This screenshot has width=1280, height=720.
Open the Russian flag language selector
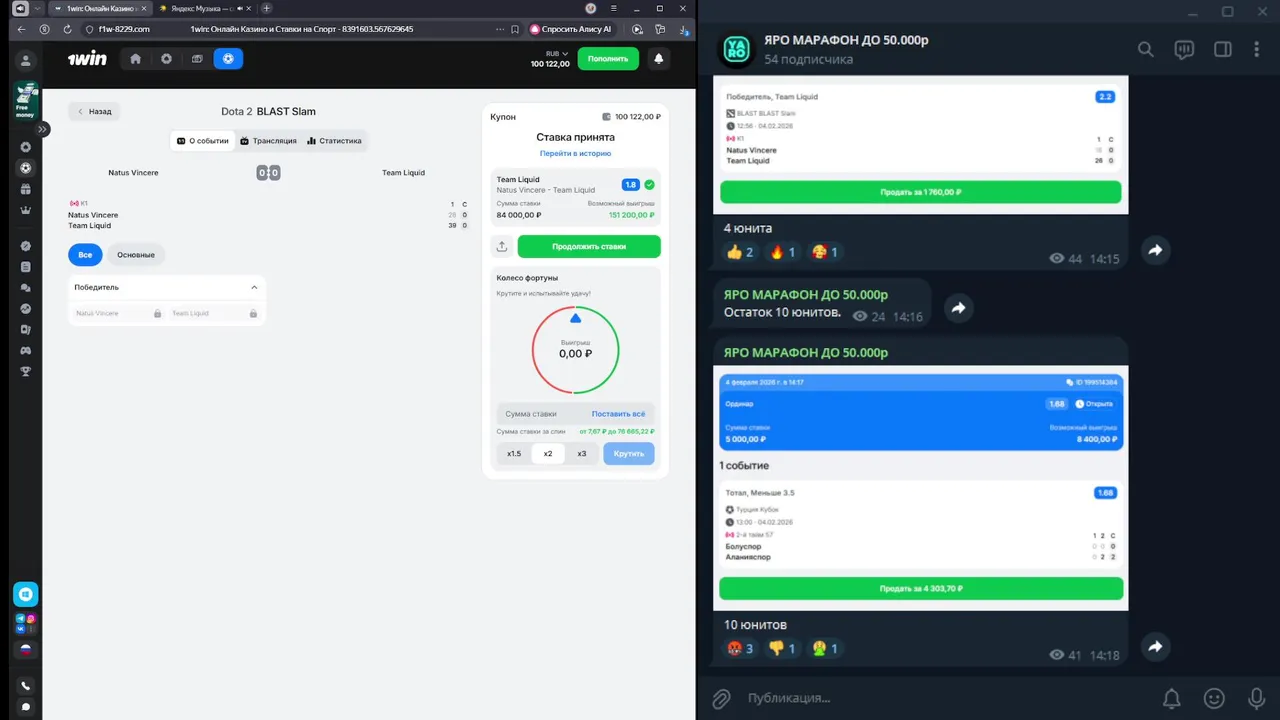tap(26, 649)
